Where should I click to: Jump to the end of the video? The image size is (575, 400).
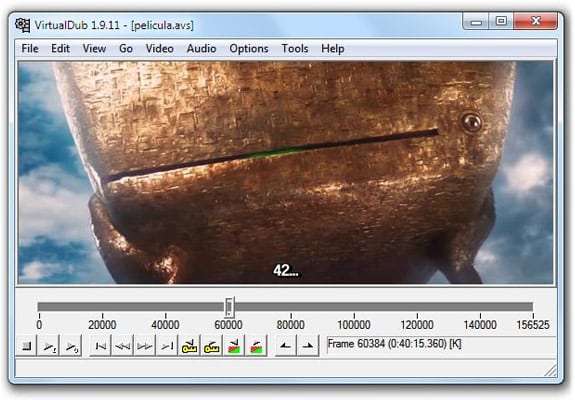tap(167, 345)
